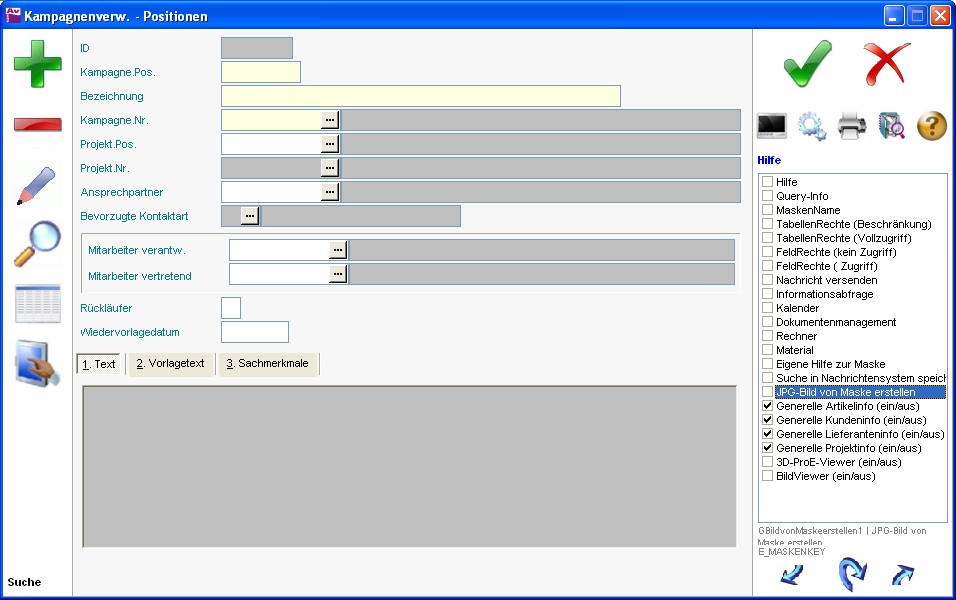Screen dimensions: 956x600
Task: Click the printer icon
Action: click(851, 126)
